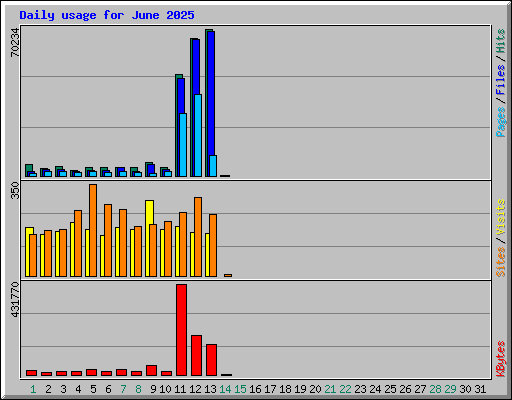The image size is (512, 400).
Task: Select day 16 on the bottom axis
Action: [x=255, y=389]
